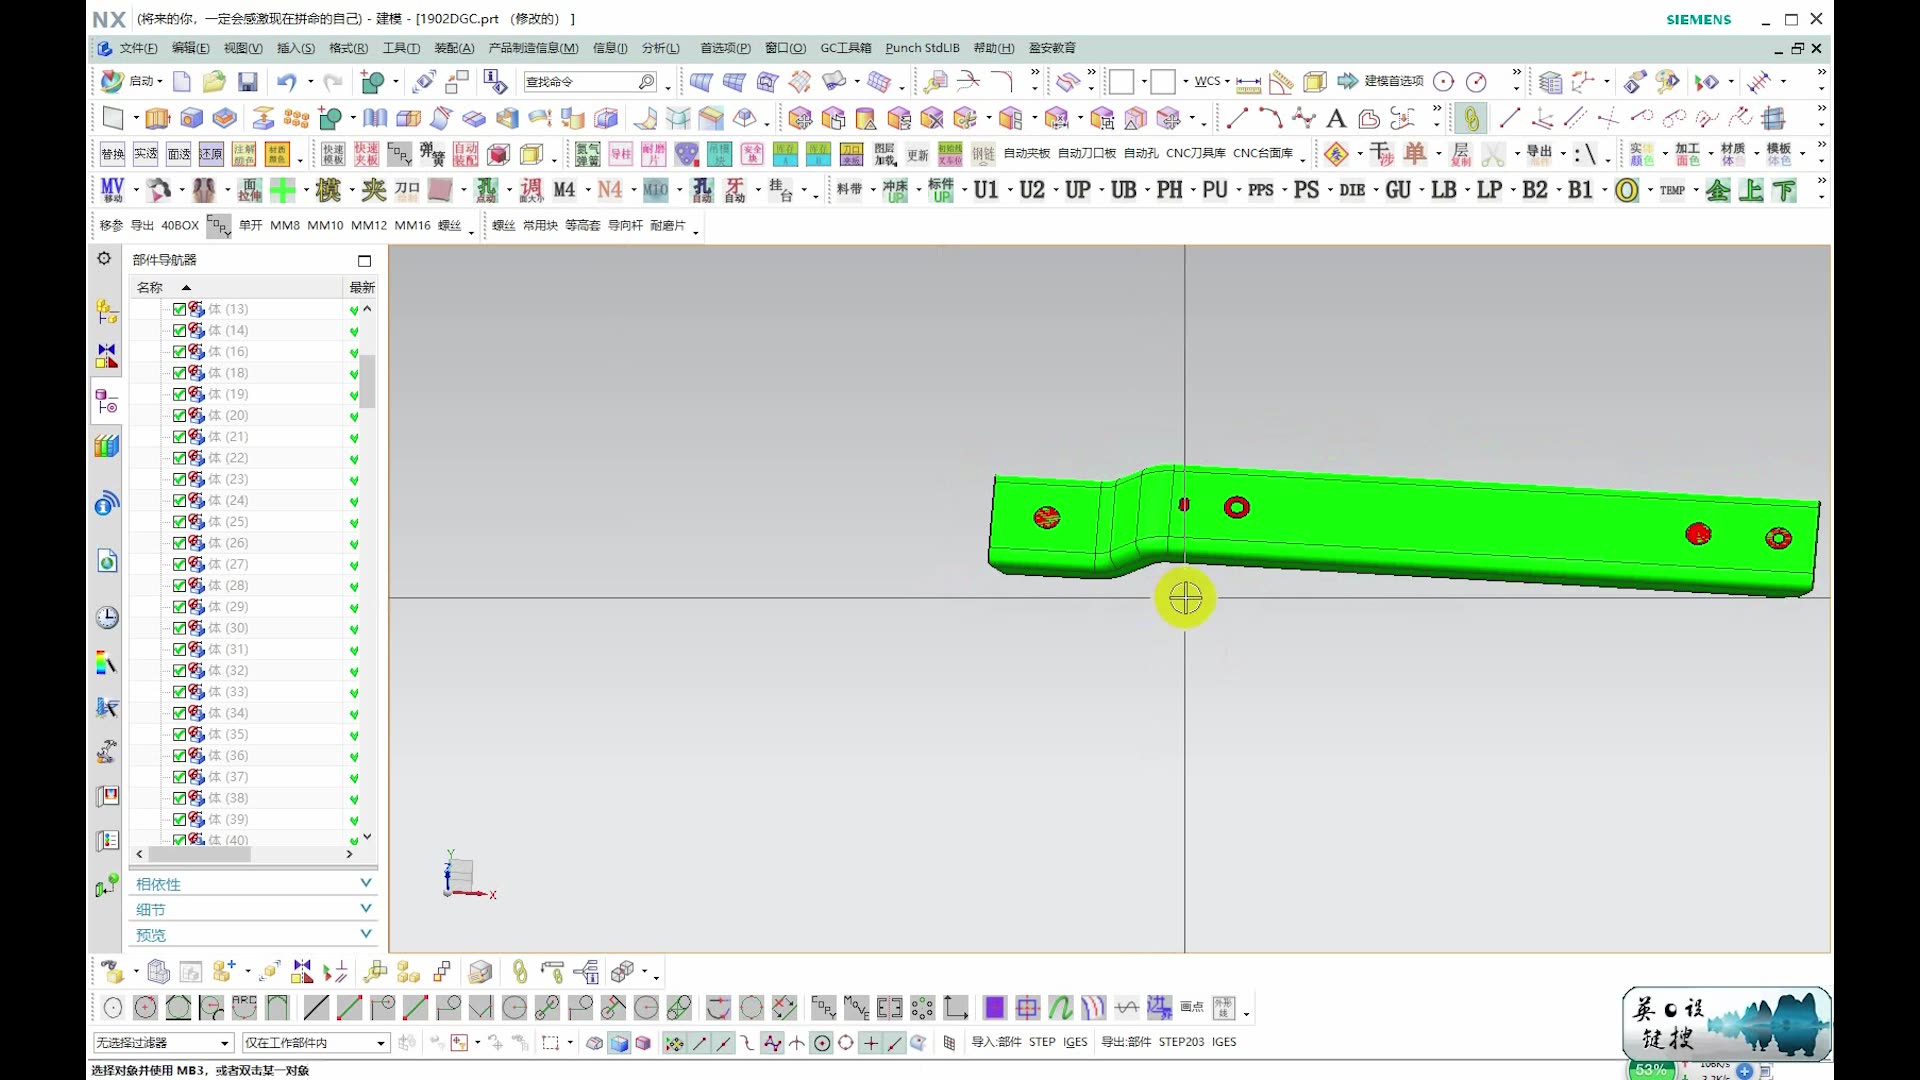Viewport: 1920px width, 1080px height.
Task: Open the 无选择过滤器 selection filter dropdown
Action: [x=224, y=1043]
